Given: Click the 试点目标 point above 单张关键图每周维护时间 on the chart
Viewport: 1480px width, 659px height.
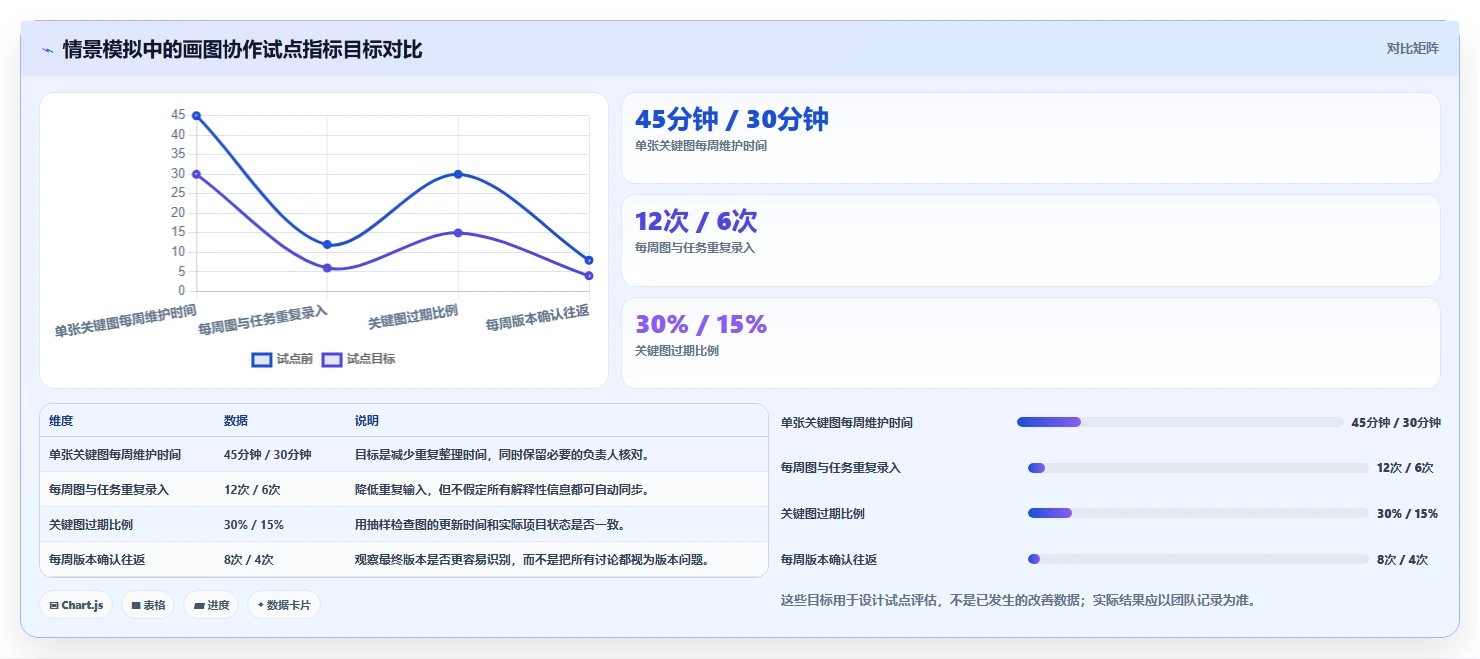Looking at the screenshot, I should click(196, 174).
